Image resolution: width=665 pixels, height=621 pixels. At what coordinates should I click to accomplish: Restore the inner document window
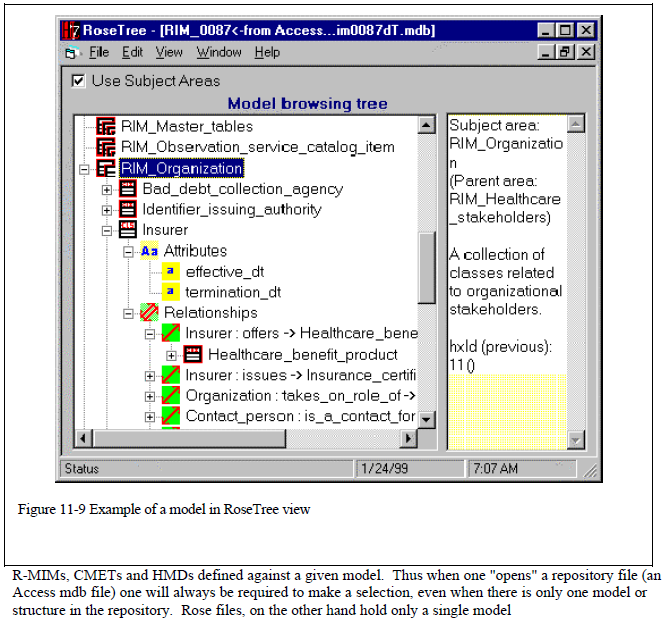(x=565, y=52)
